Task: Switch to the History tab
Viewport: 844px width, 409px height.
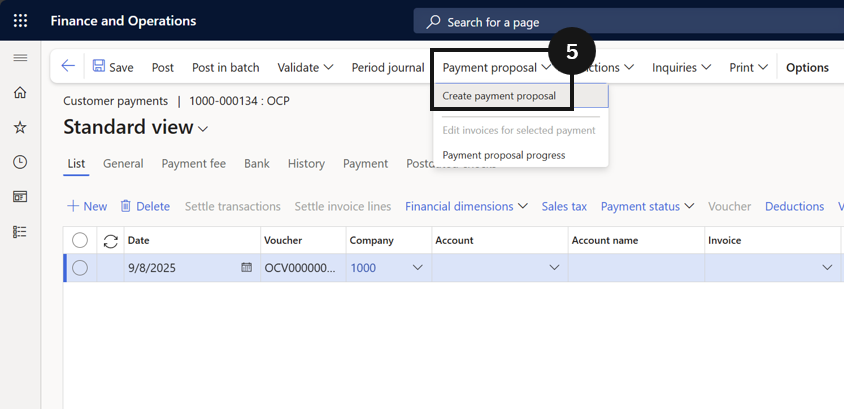Action: click(x=306, y=164)
